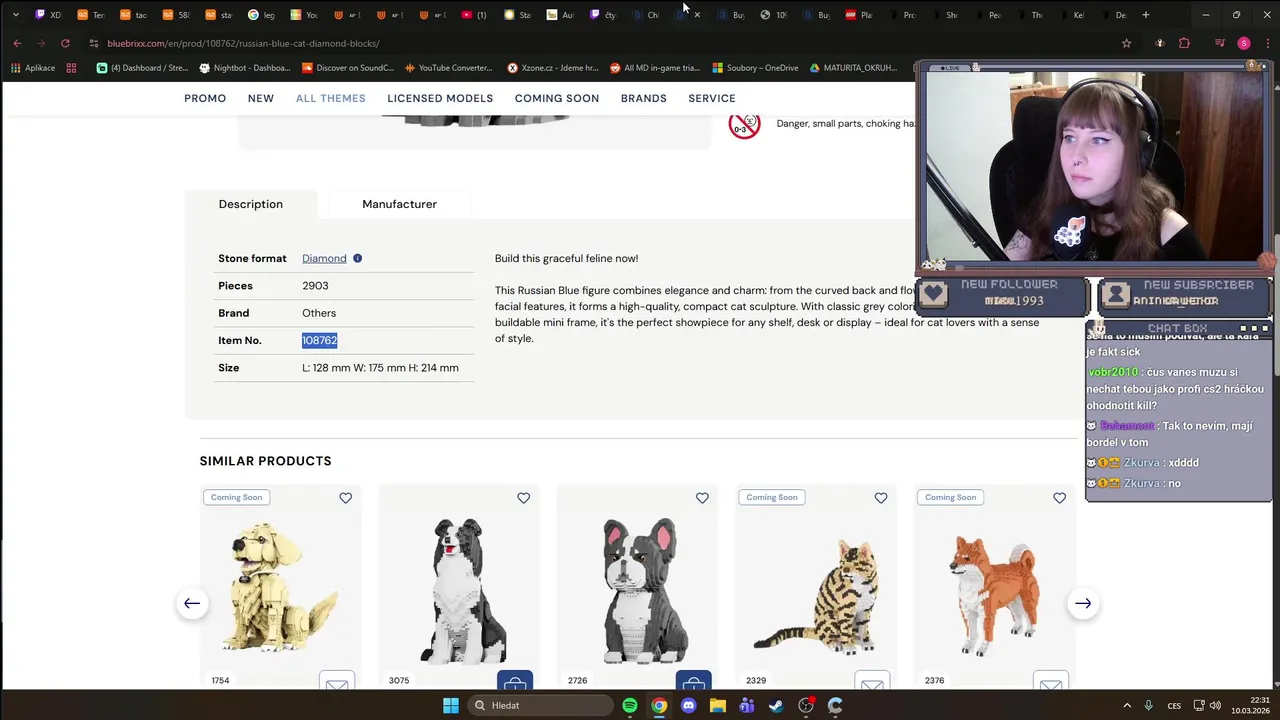Add French bulldog product to wishlist
Viewport: 1280px width, 720px height.
(x=702, y=498)
